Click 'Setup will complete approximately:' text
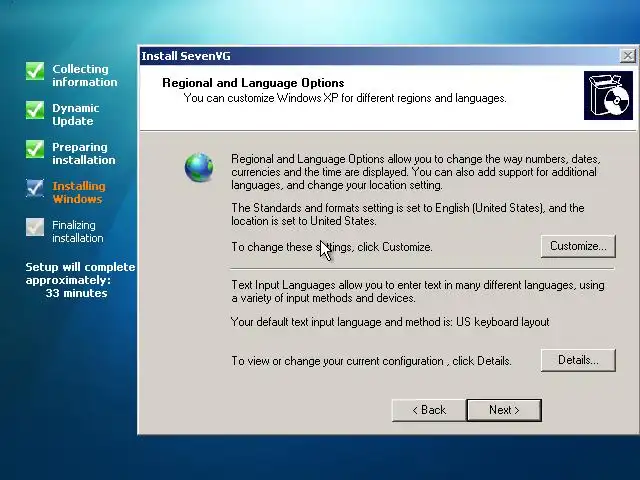Viewport: 640px width, 480px height. click(80, 273)
